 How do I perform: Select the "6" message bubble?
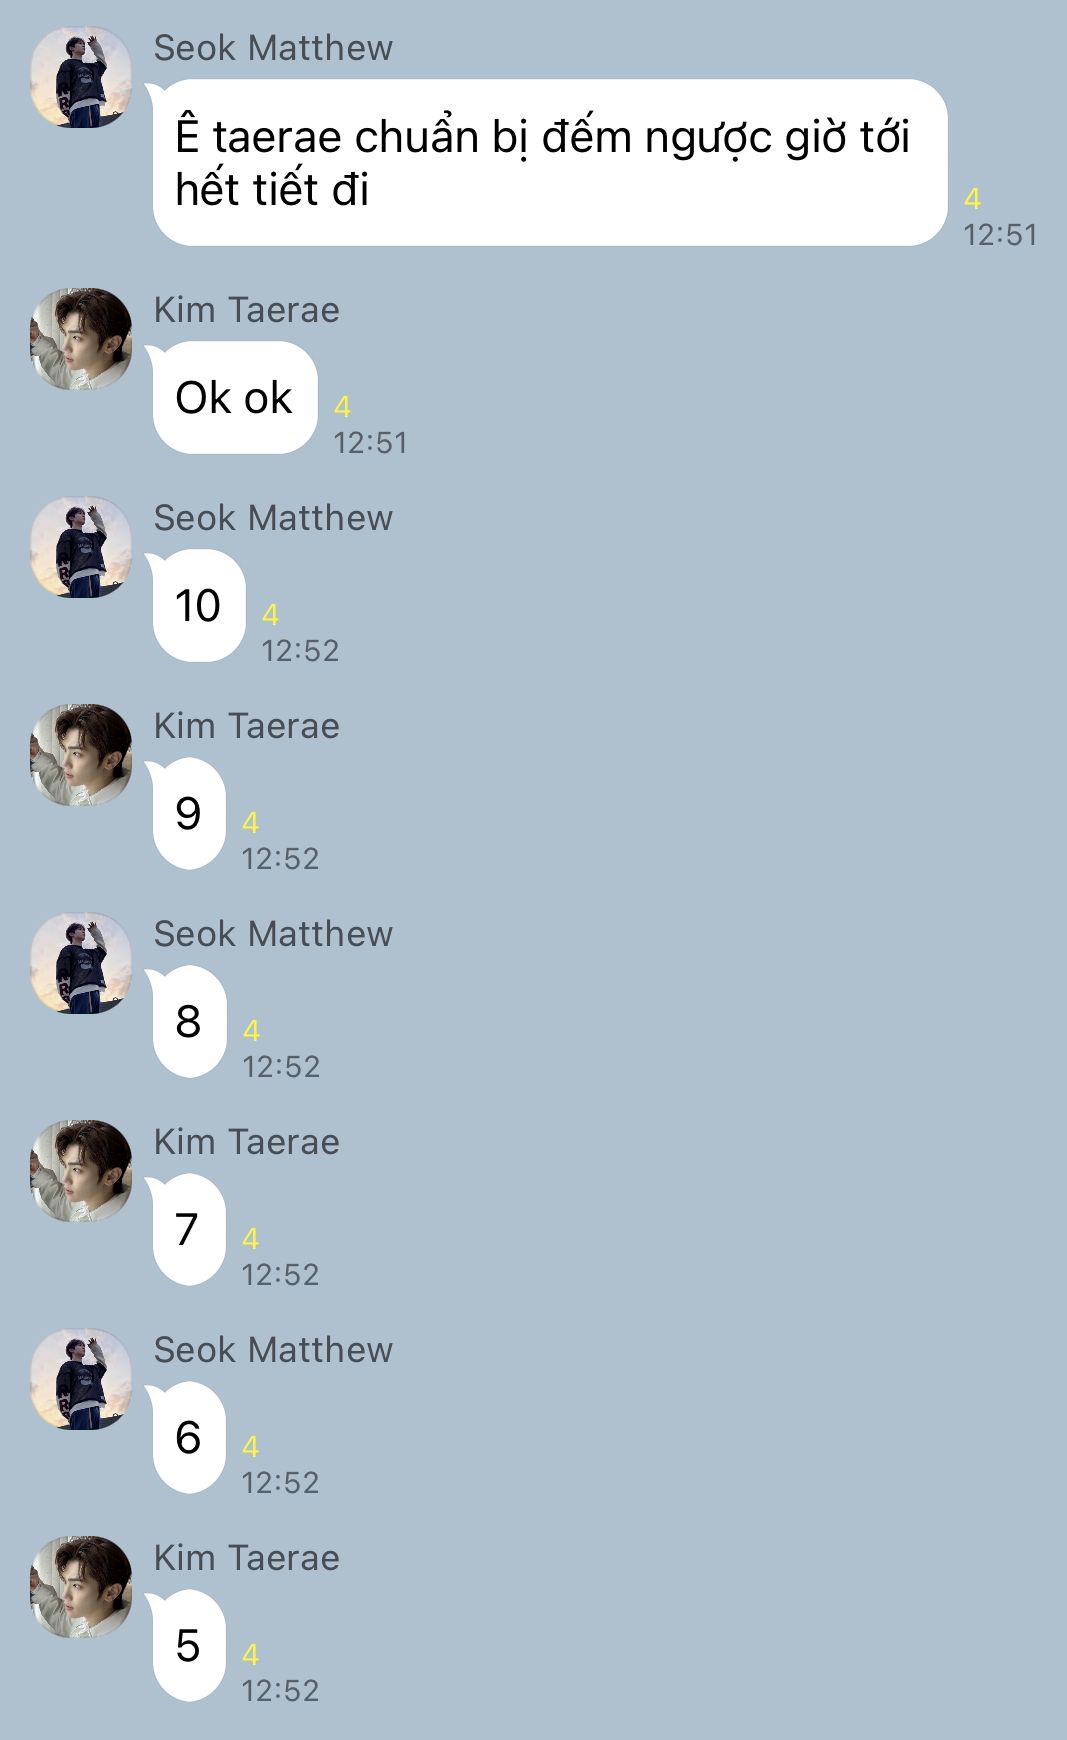[187, 1437]
